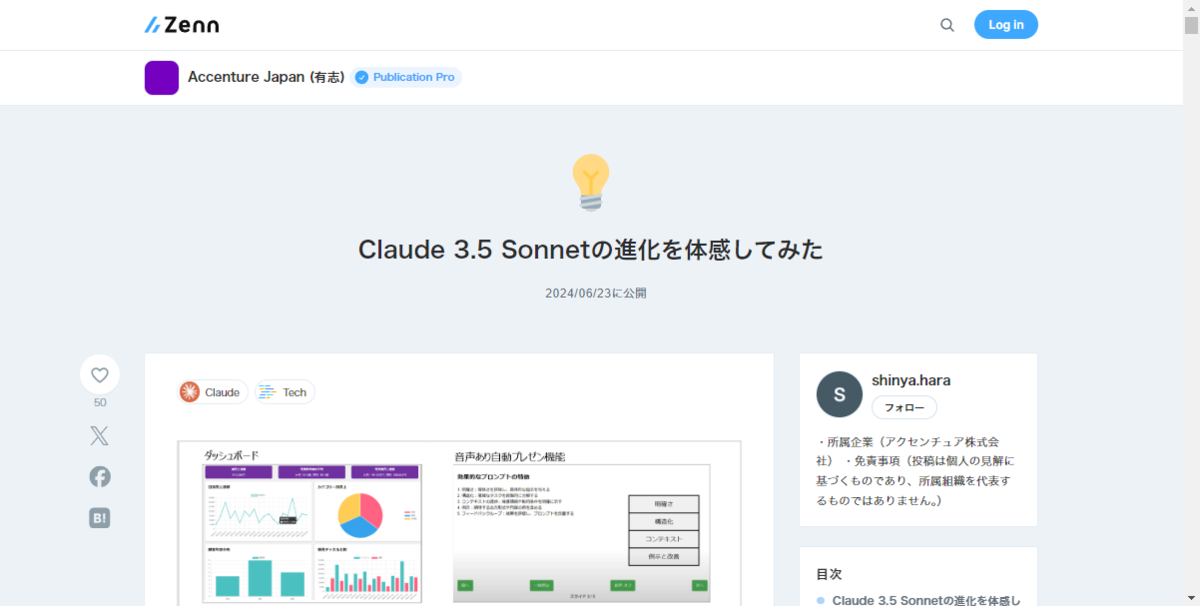Click the scrollbar up arrow
The image size is (1200, 606).
1191,7
